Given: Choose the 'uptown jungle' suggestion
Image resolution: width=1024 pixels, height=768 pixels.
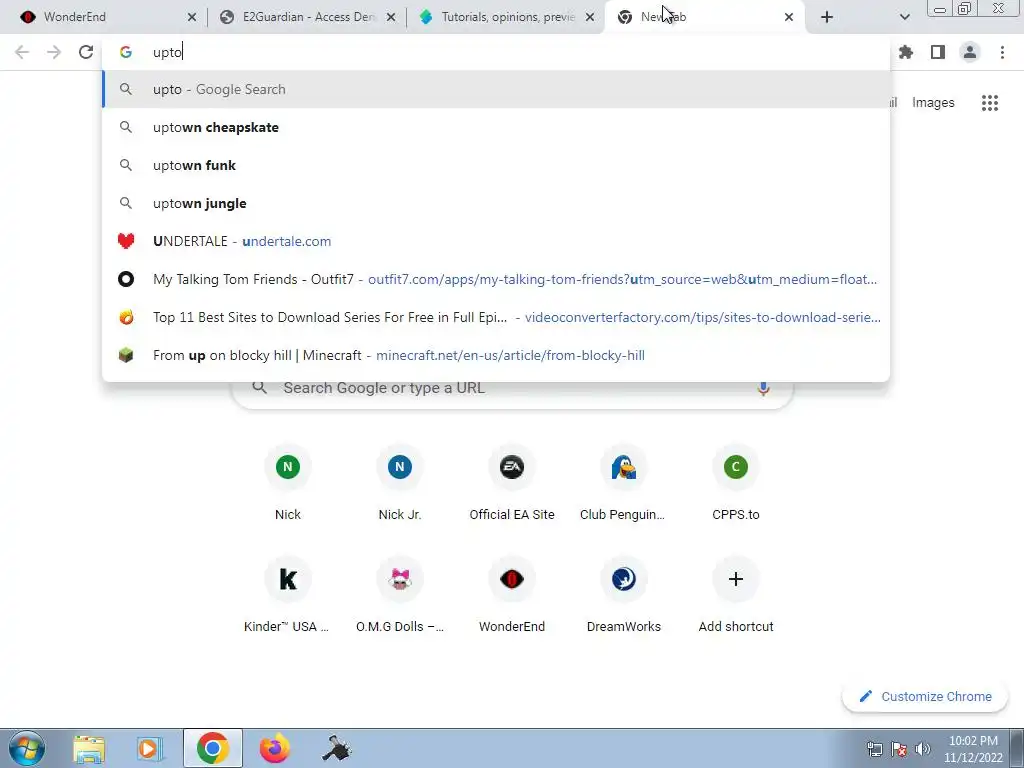Looking at the screenshot, I should point(496,203).
